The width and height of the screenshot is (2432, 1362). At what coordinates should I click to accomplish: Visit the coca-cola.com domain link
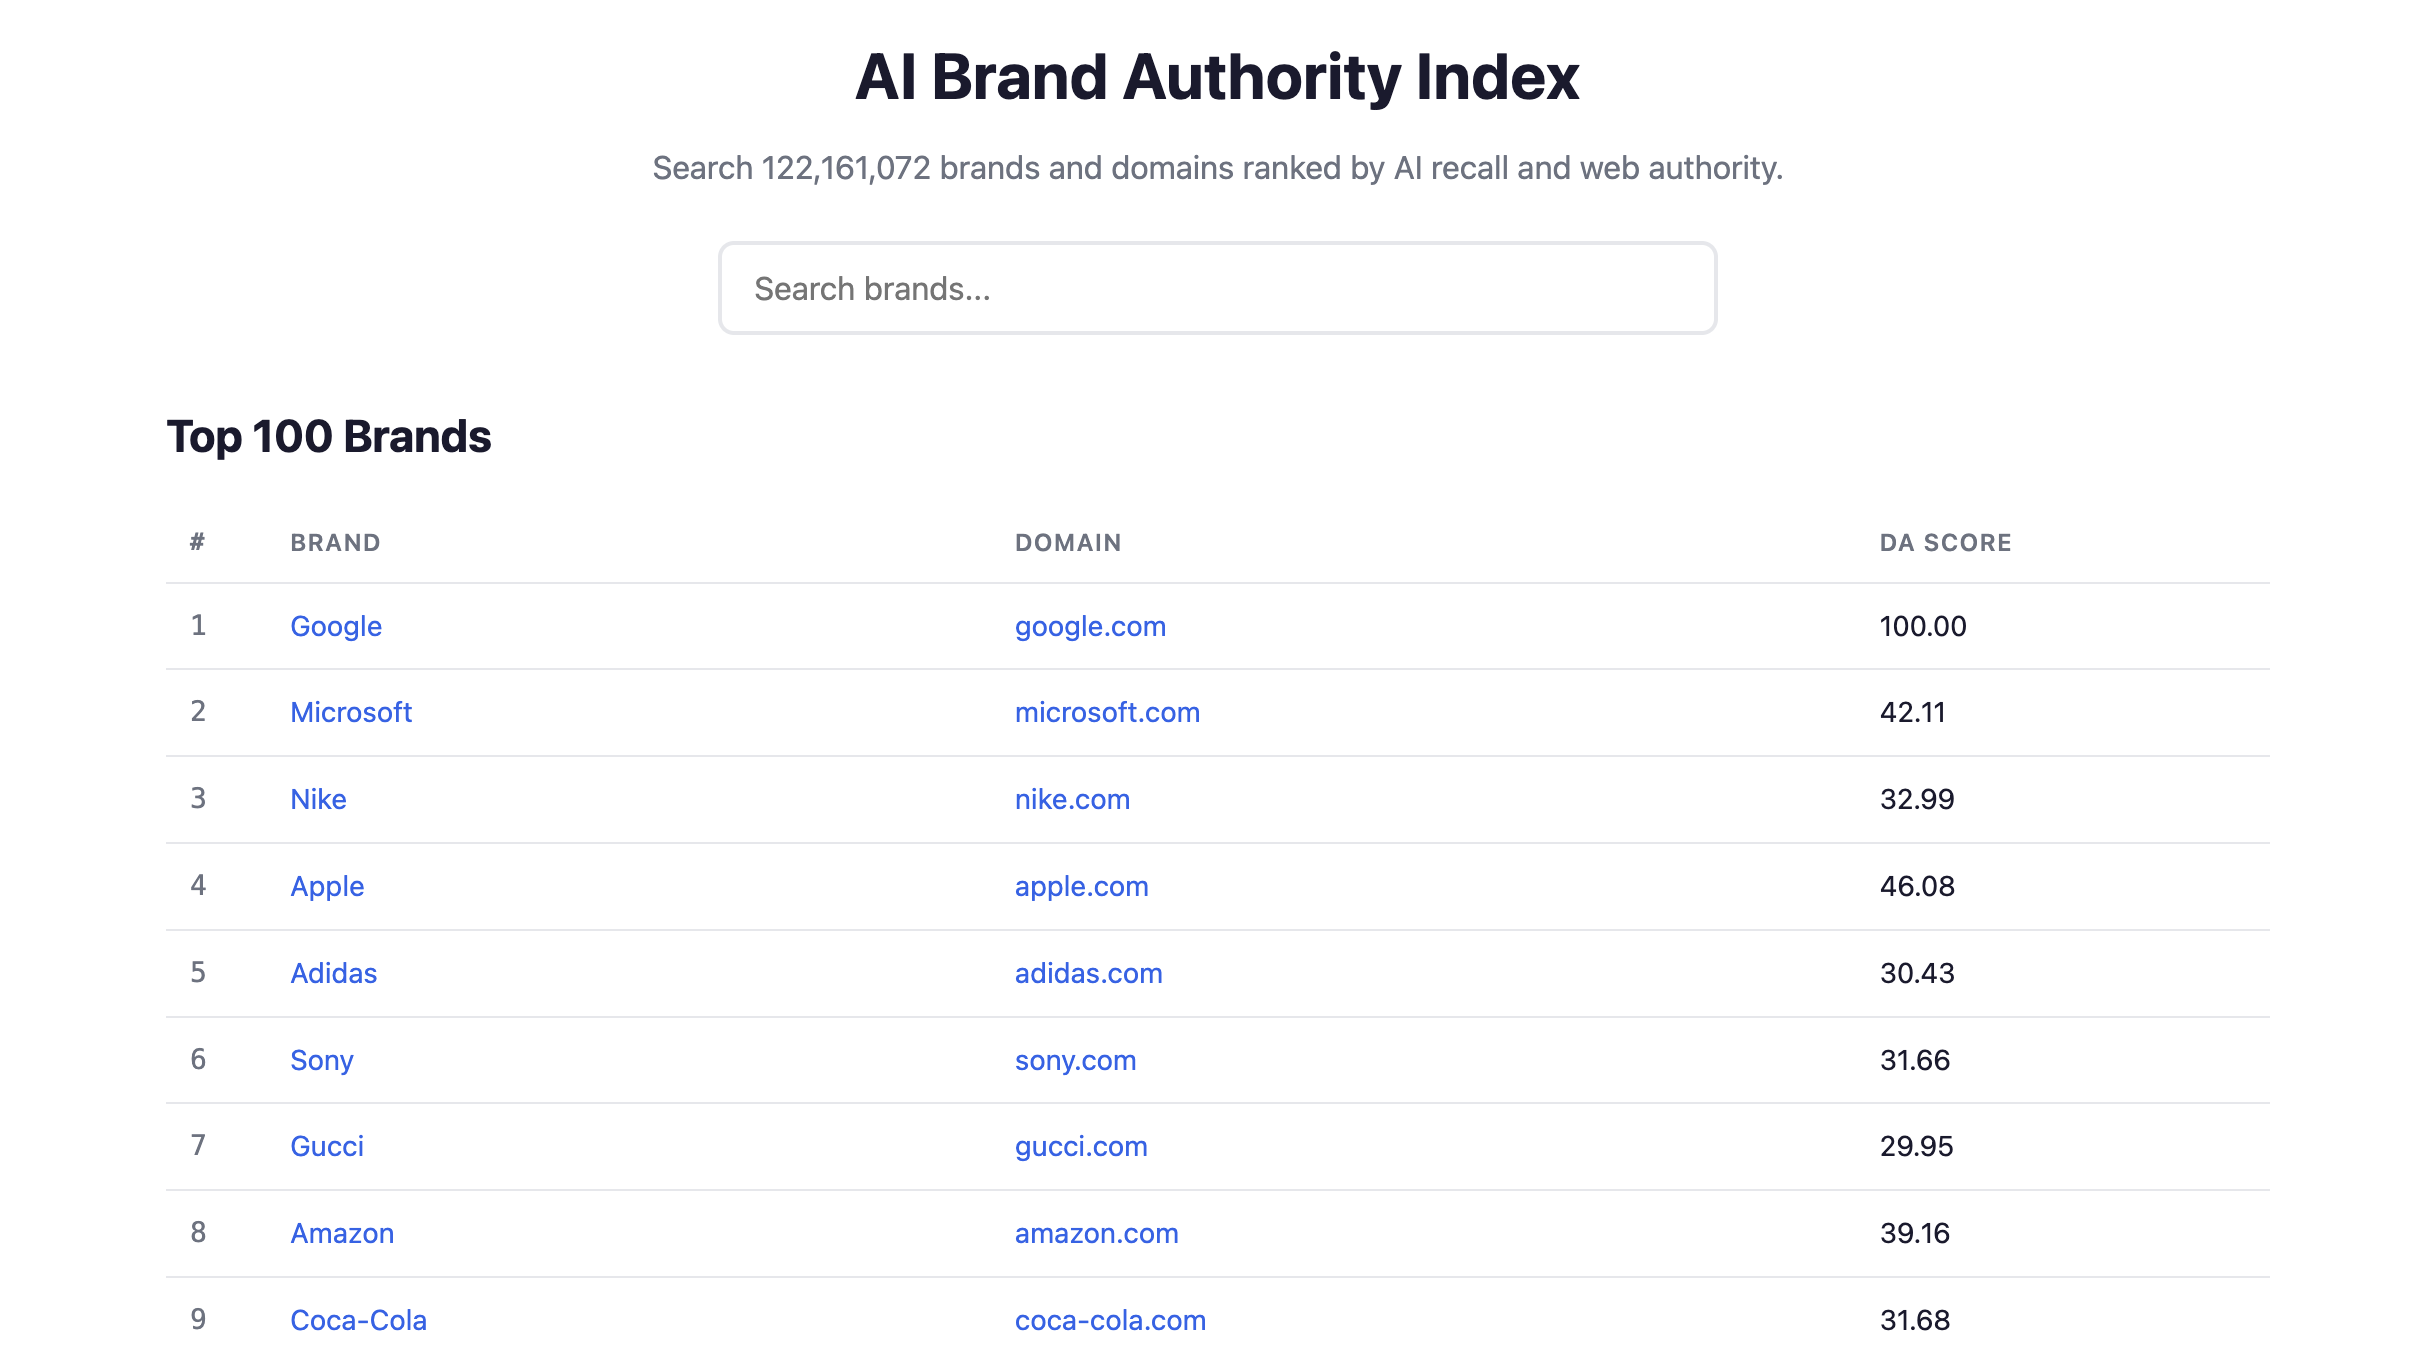[x=1110, y=1320]
